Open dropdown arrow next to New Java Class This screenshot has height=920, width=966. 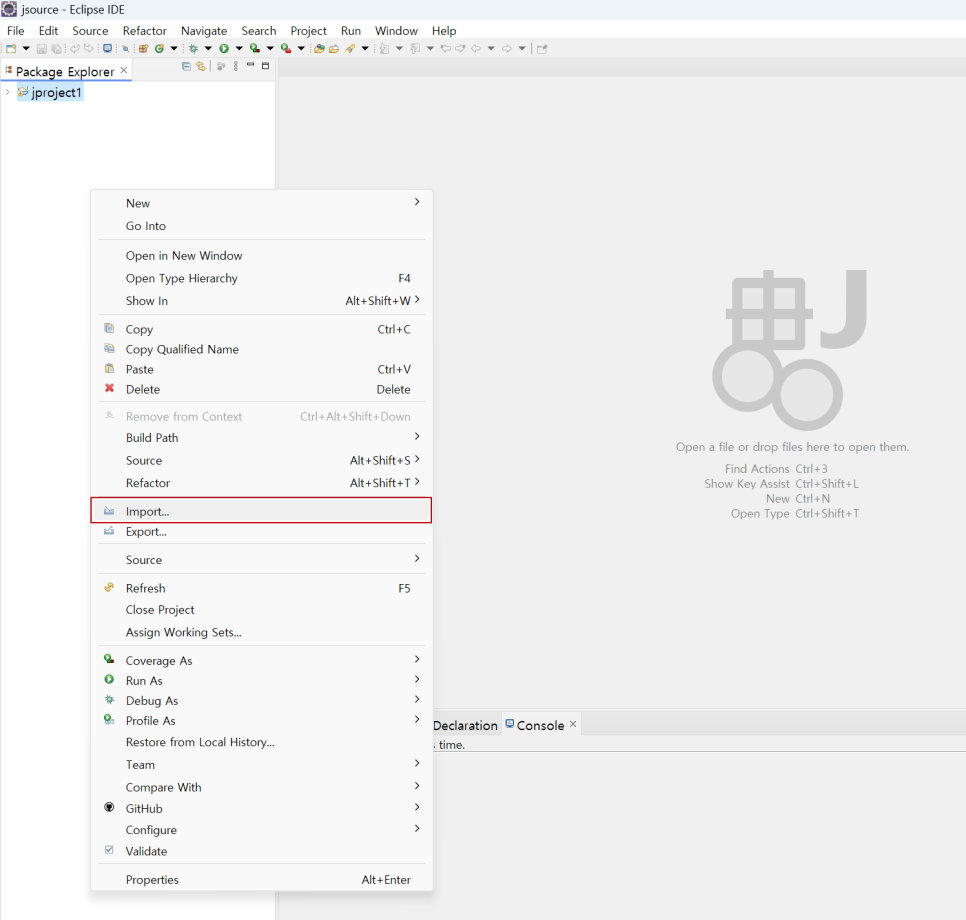pos(174,49)
